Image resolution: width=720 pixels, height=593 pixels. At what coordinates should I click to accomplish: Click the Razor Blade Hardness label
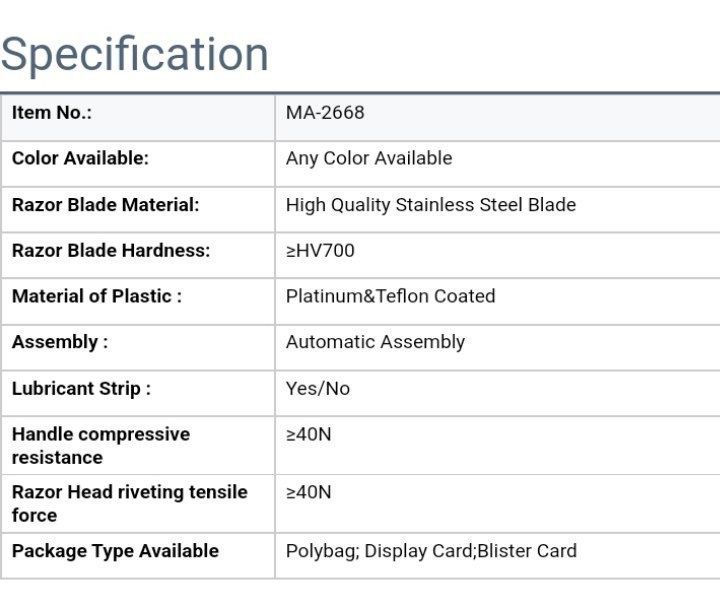point(111,251)
